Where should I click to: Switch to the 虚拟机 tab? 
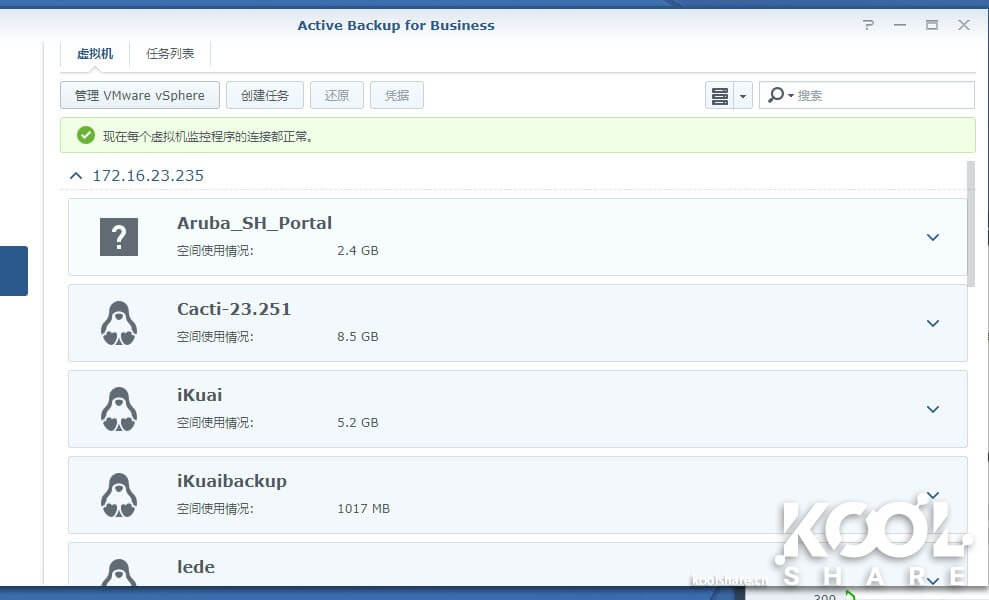click(x=95, y=54)
